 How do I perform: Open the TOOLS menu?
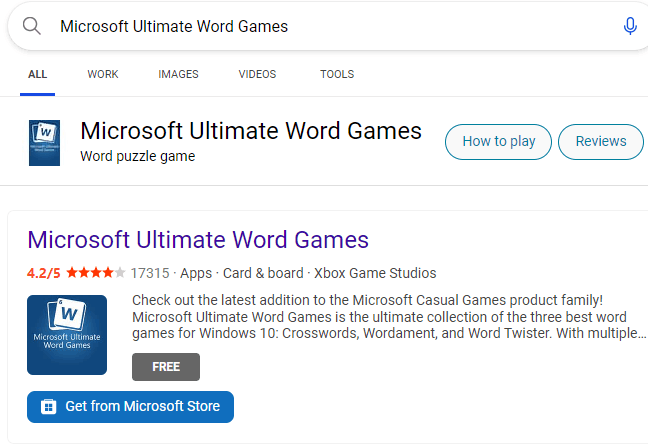[x=337, y=74]
